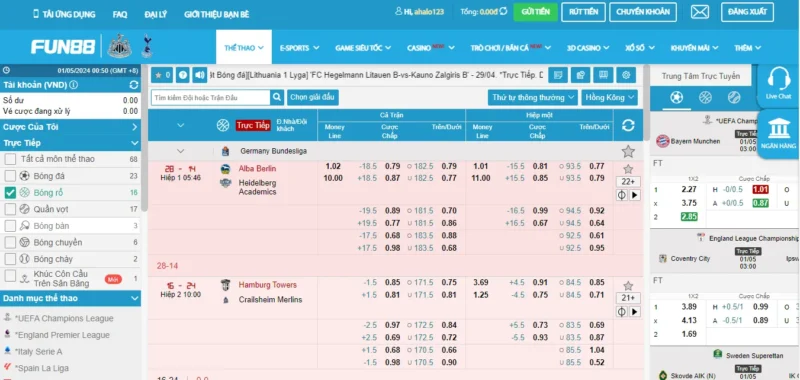Click the search magnifier beside the team search box
This screenshot has height=380, width=800.
pos(277,97)
